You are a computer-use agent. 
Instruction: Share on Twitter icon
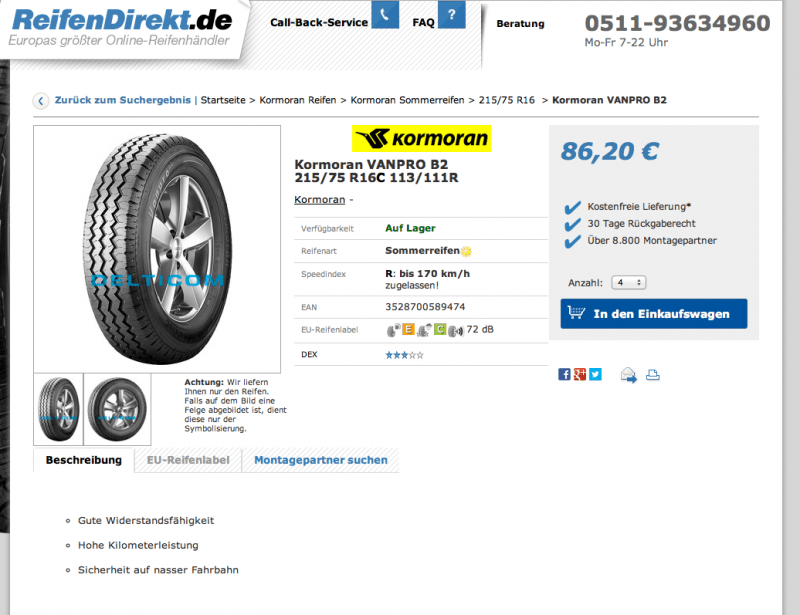(595, 374)
